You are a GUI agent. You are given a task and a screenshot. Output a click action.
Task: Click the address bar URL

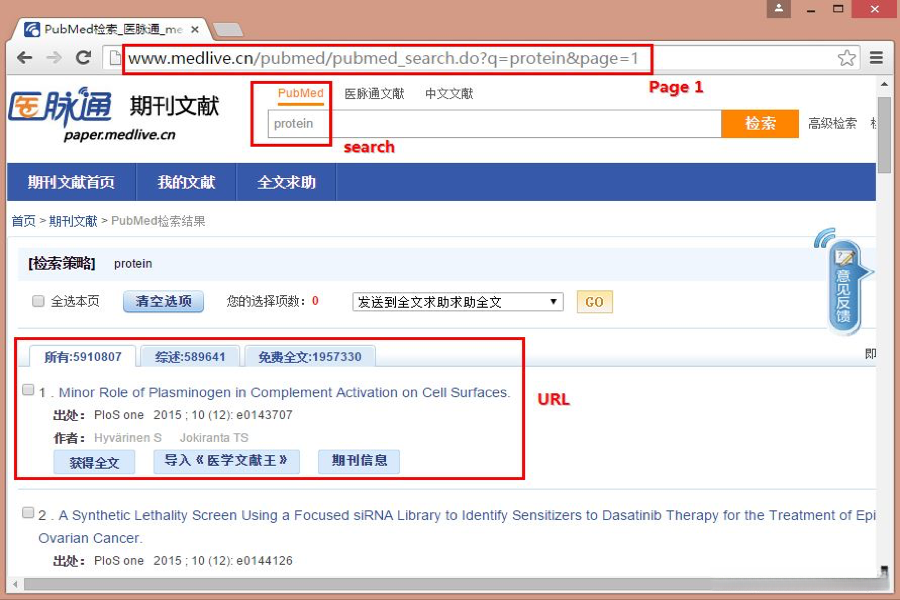(x=383, y=58)
